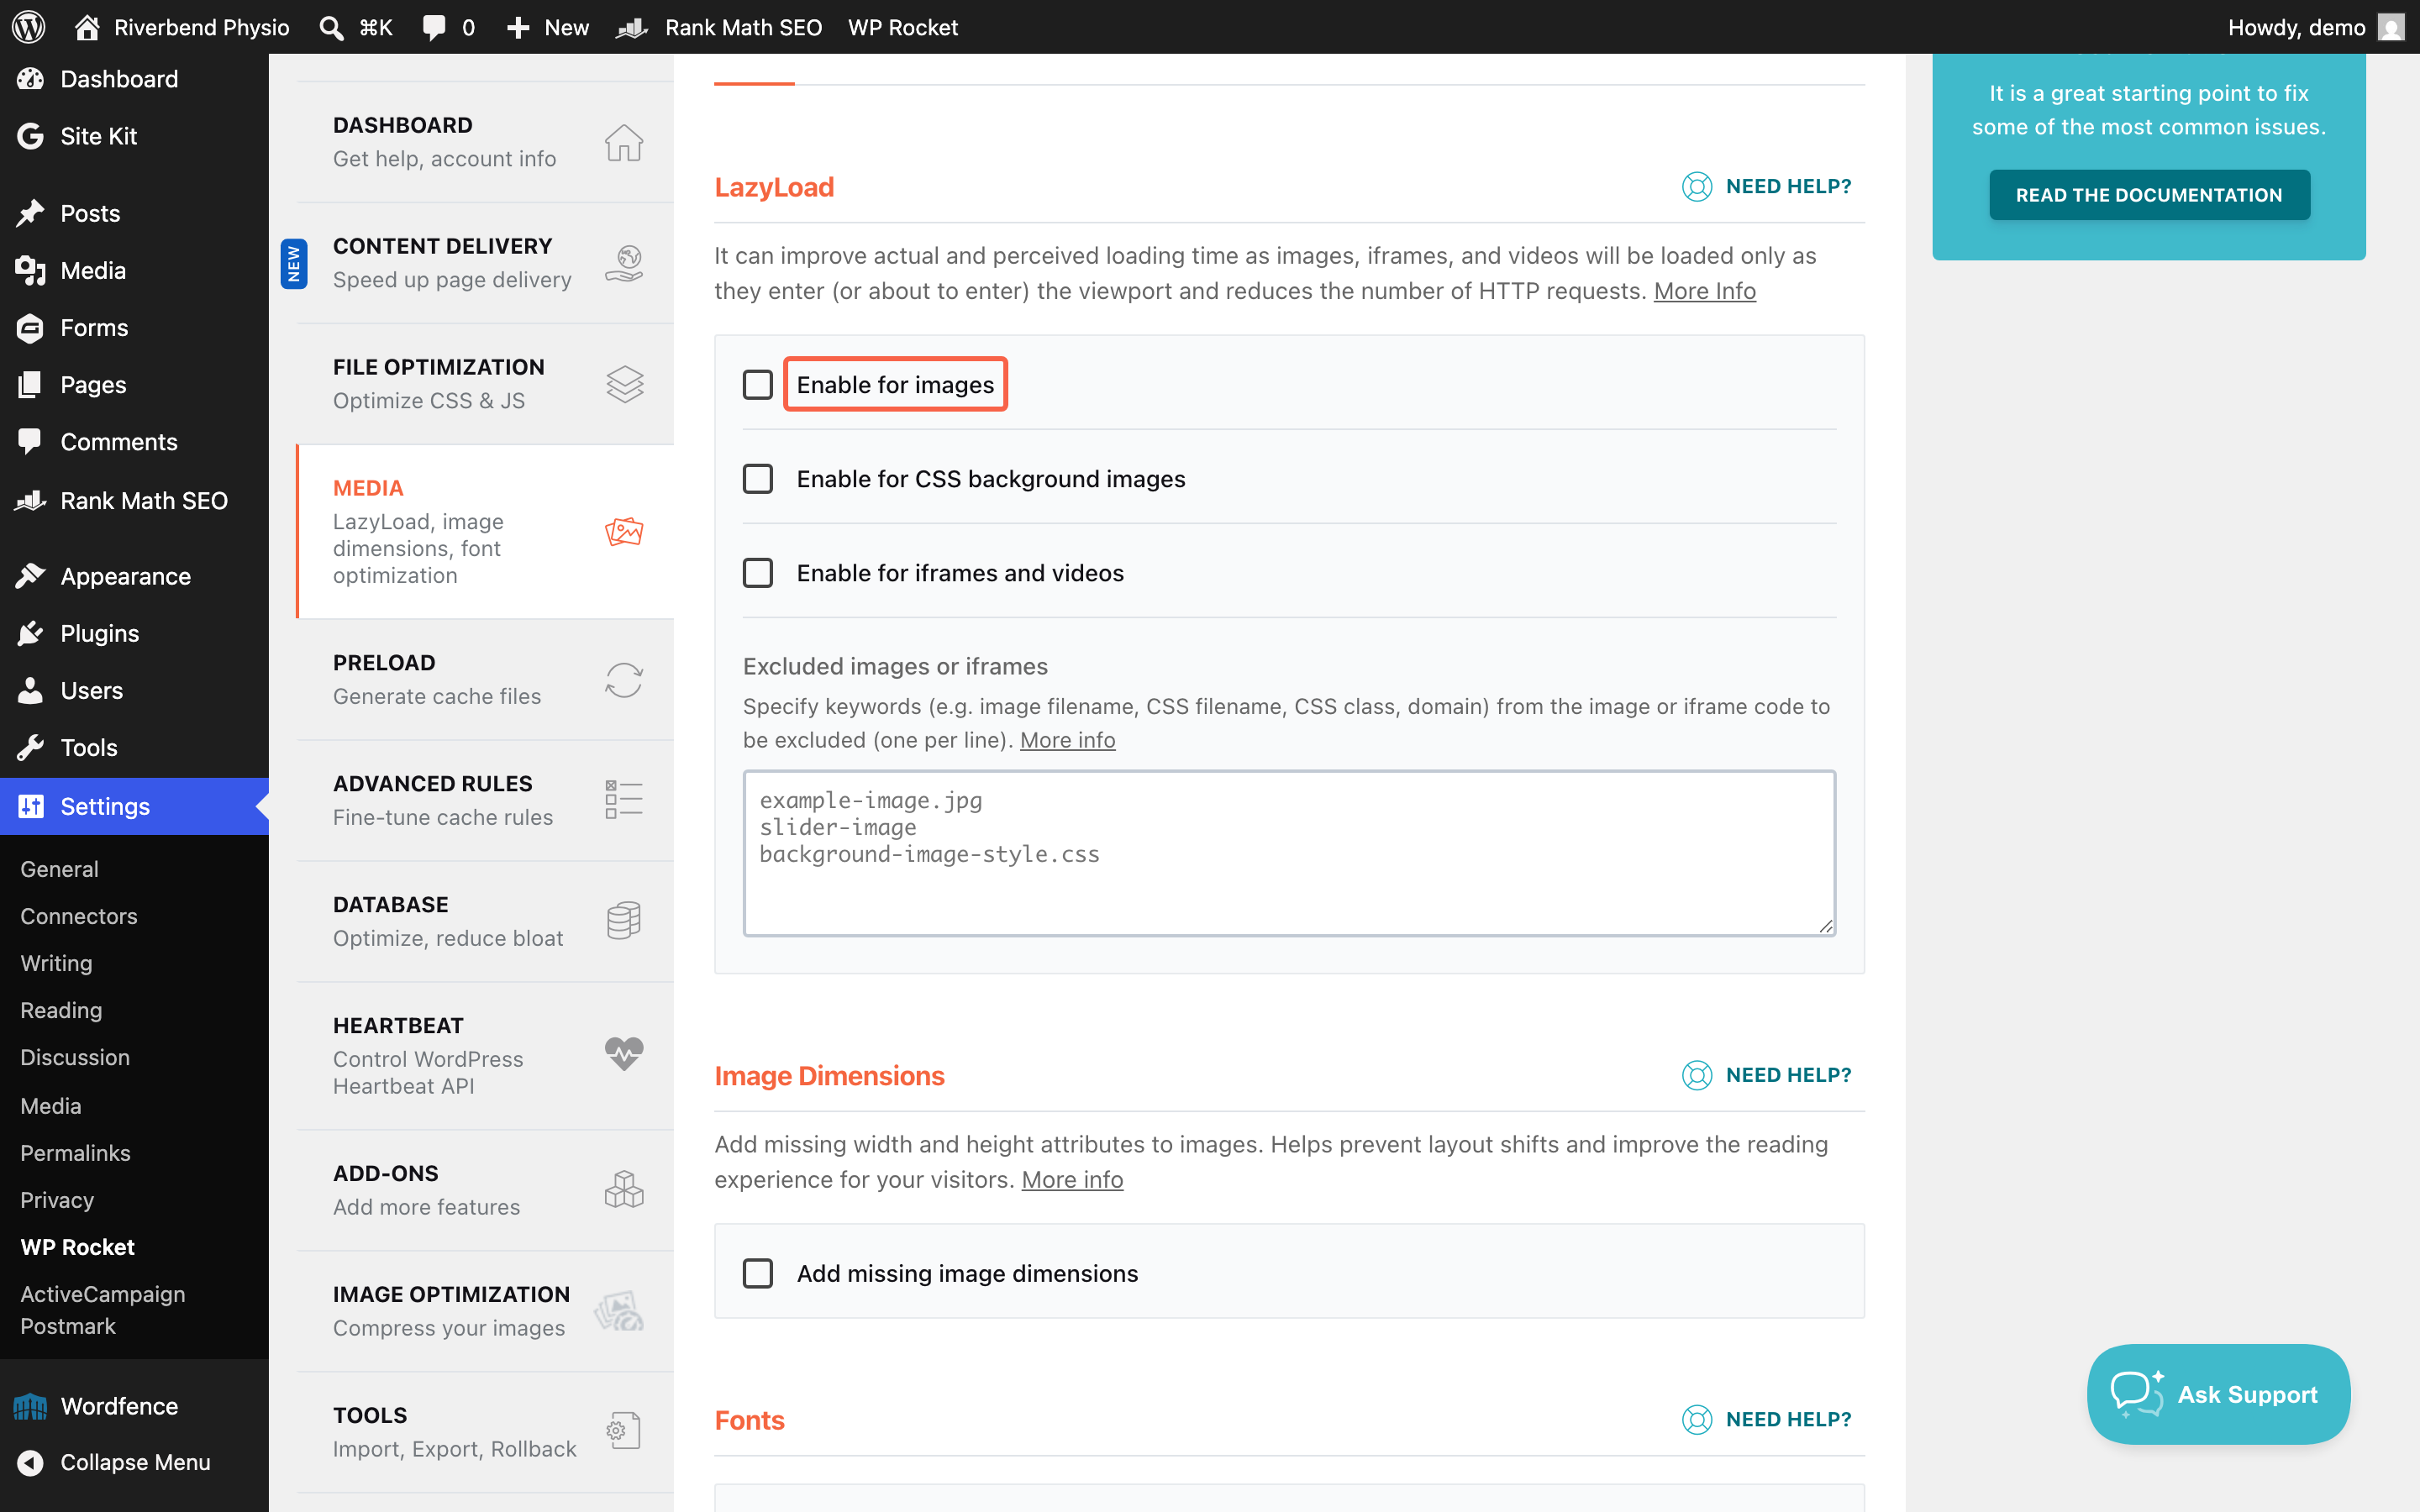The height and width of the screenshot is (1512, 2420).
Task: Open comments bubble in admin bar
Action: click(434, 27)
